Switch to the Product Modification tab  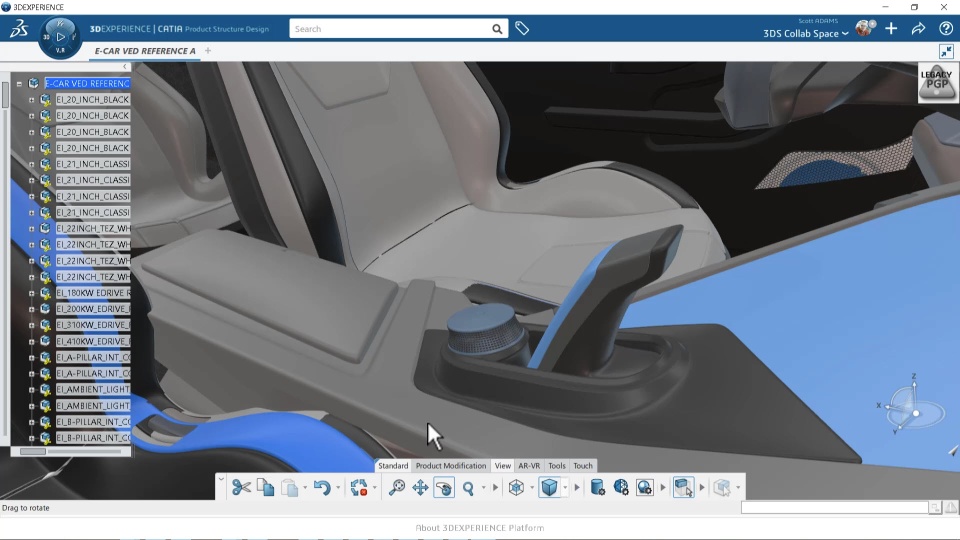point(451,466)
